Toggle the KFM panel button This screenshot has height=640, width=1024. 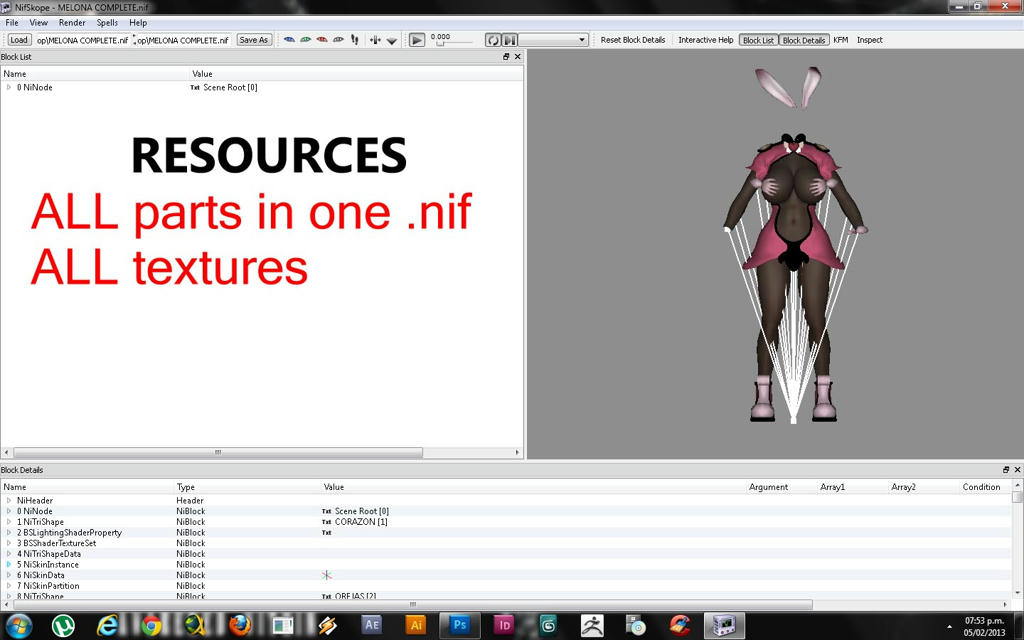pyautogui.click(x=840, y=40)
